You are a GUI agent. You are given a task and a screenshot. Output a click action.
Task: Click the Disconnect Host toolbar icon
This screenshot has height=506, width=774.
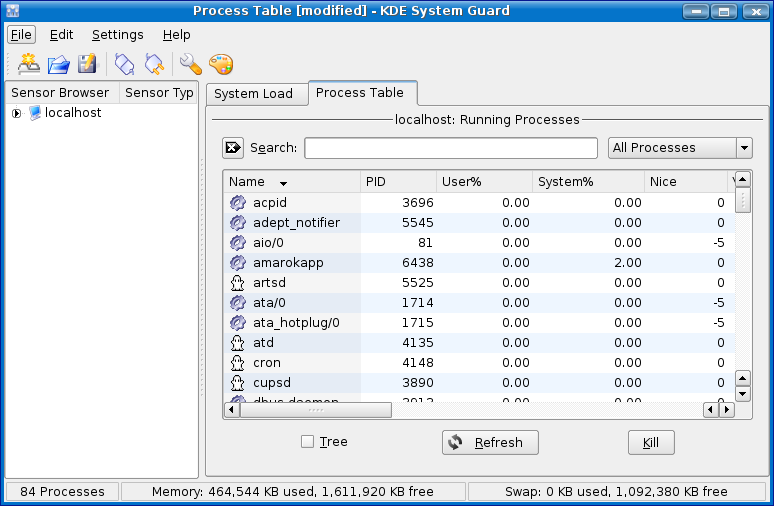[x=154, y=64]
